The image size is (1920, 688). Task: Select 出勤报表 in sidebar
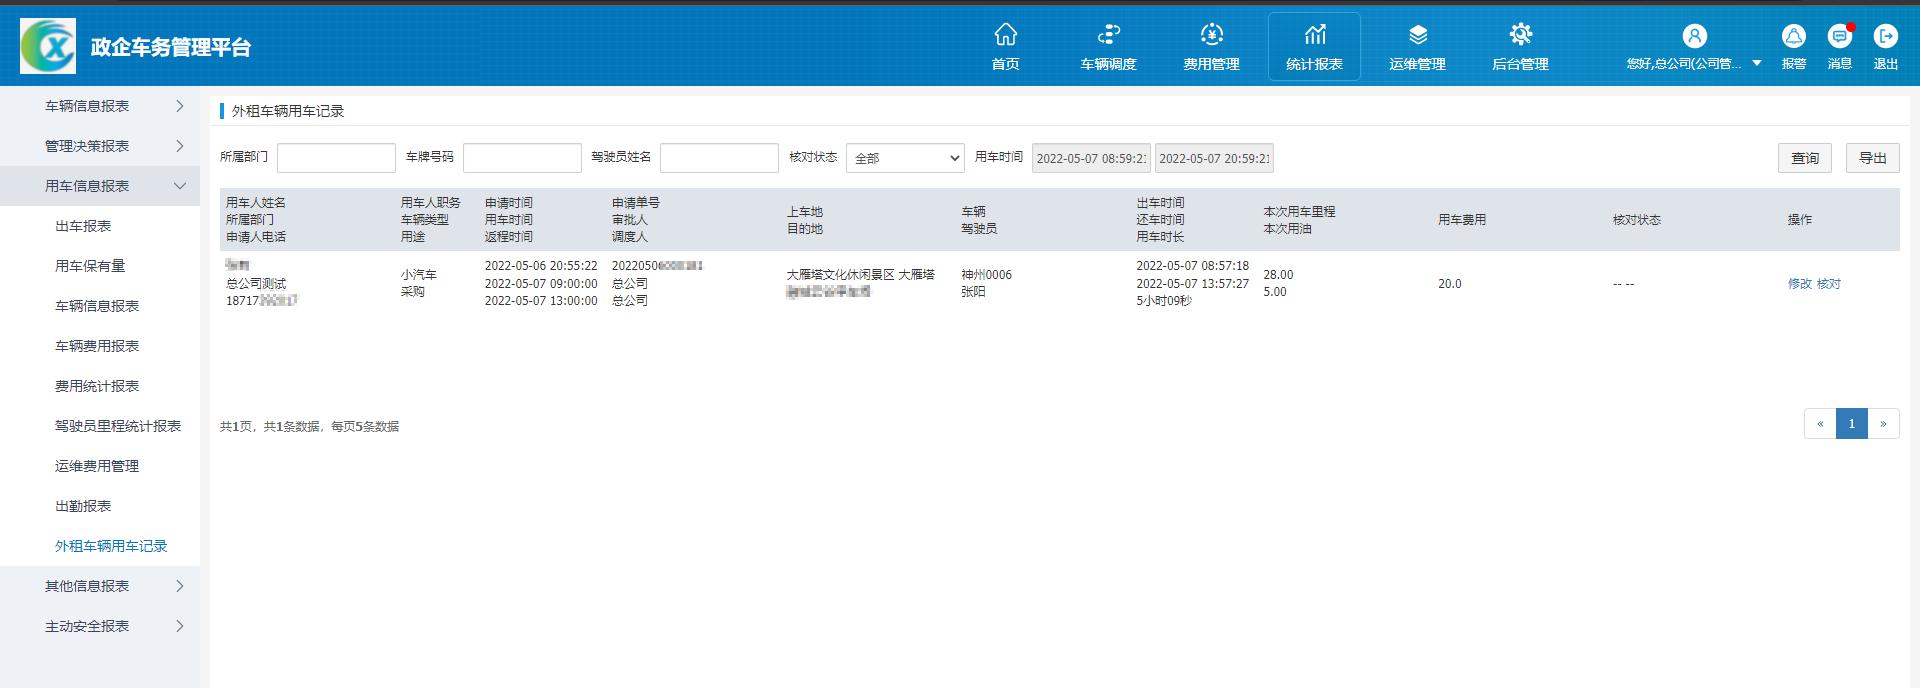(x=83, y=506)
